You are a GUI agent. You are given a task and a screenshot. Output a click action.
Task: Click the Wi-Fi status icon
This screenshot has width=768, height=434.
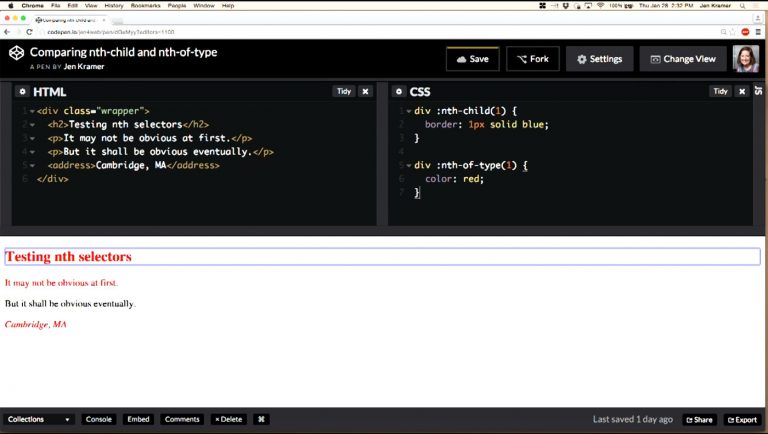click(x=600, y=5)
